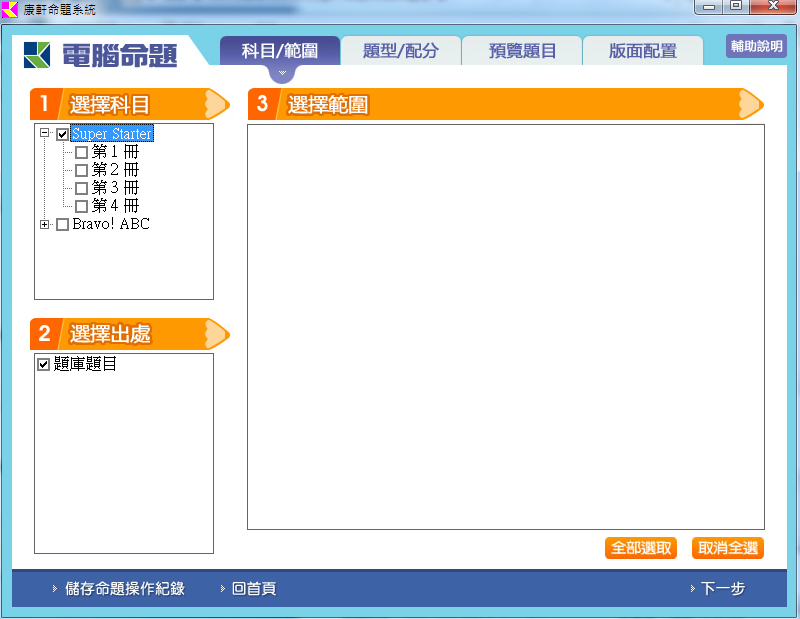800x619 pixels.
Task: Select the 第 4 冊 tree label
Action: pyautogui.click(x=115, y=206)
